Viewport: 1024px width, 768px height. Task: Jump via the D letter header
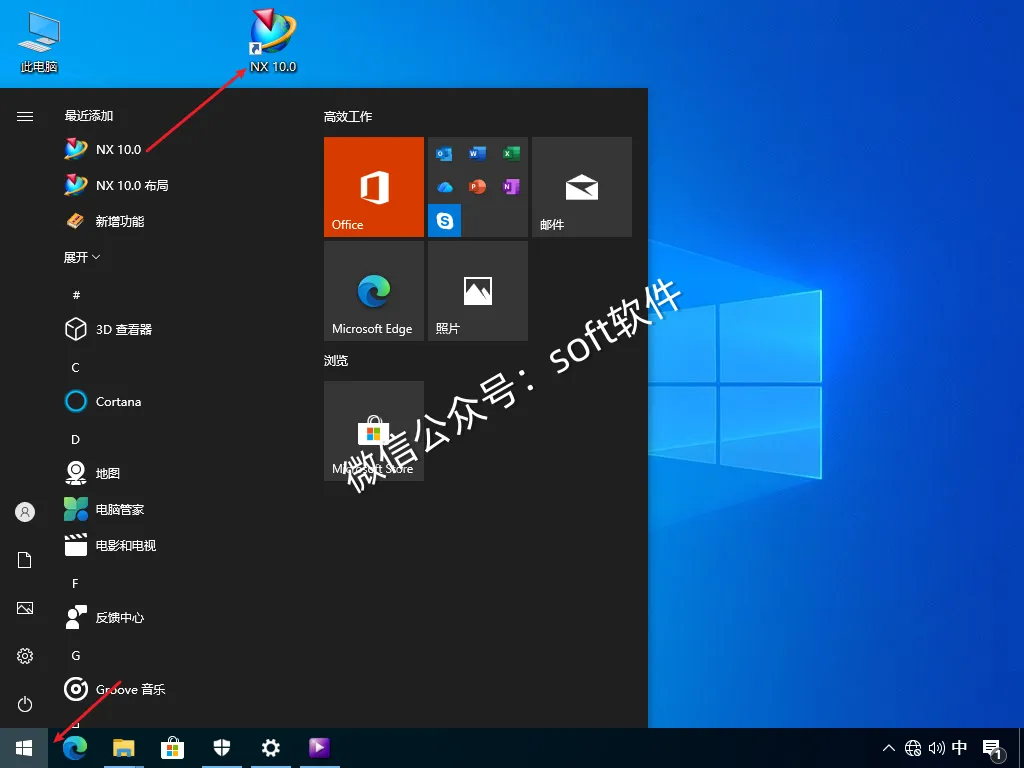click(76, 440)
